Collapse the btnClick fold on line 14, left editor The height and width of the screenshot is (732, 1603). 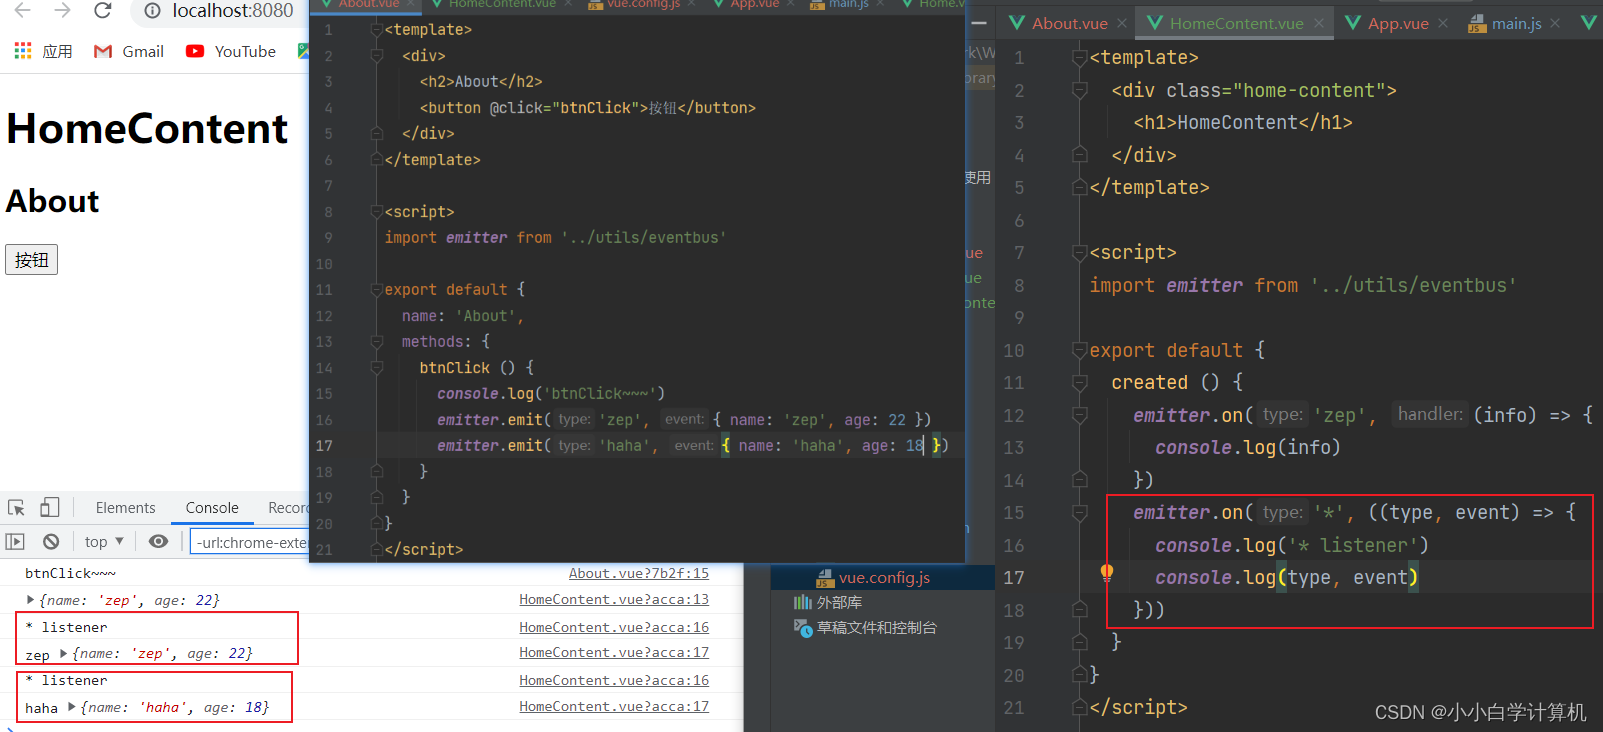click(377, 368)
